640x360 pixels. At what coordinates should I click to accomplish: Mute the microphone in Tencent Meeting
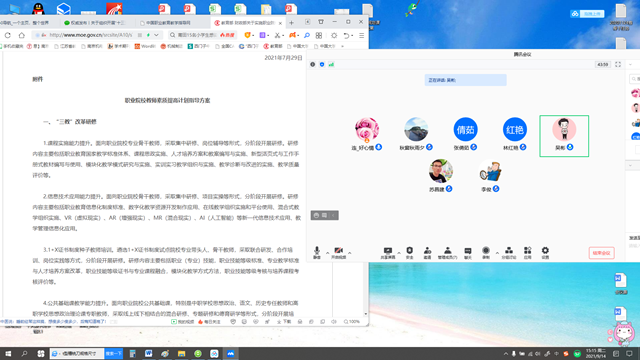[317, 253]
